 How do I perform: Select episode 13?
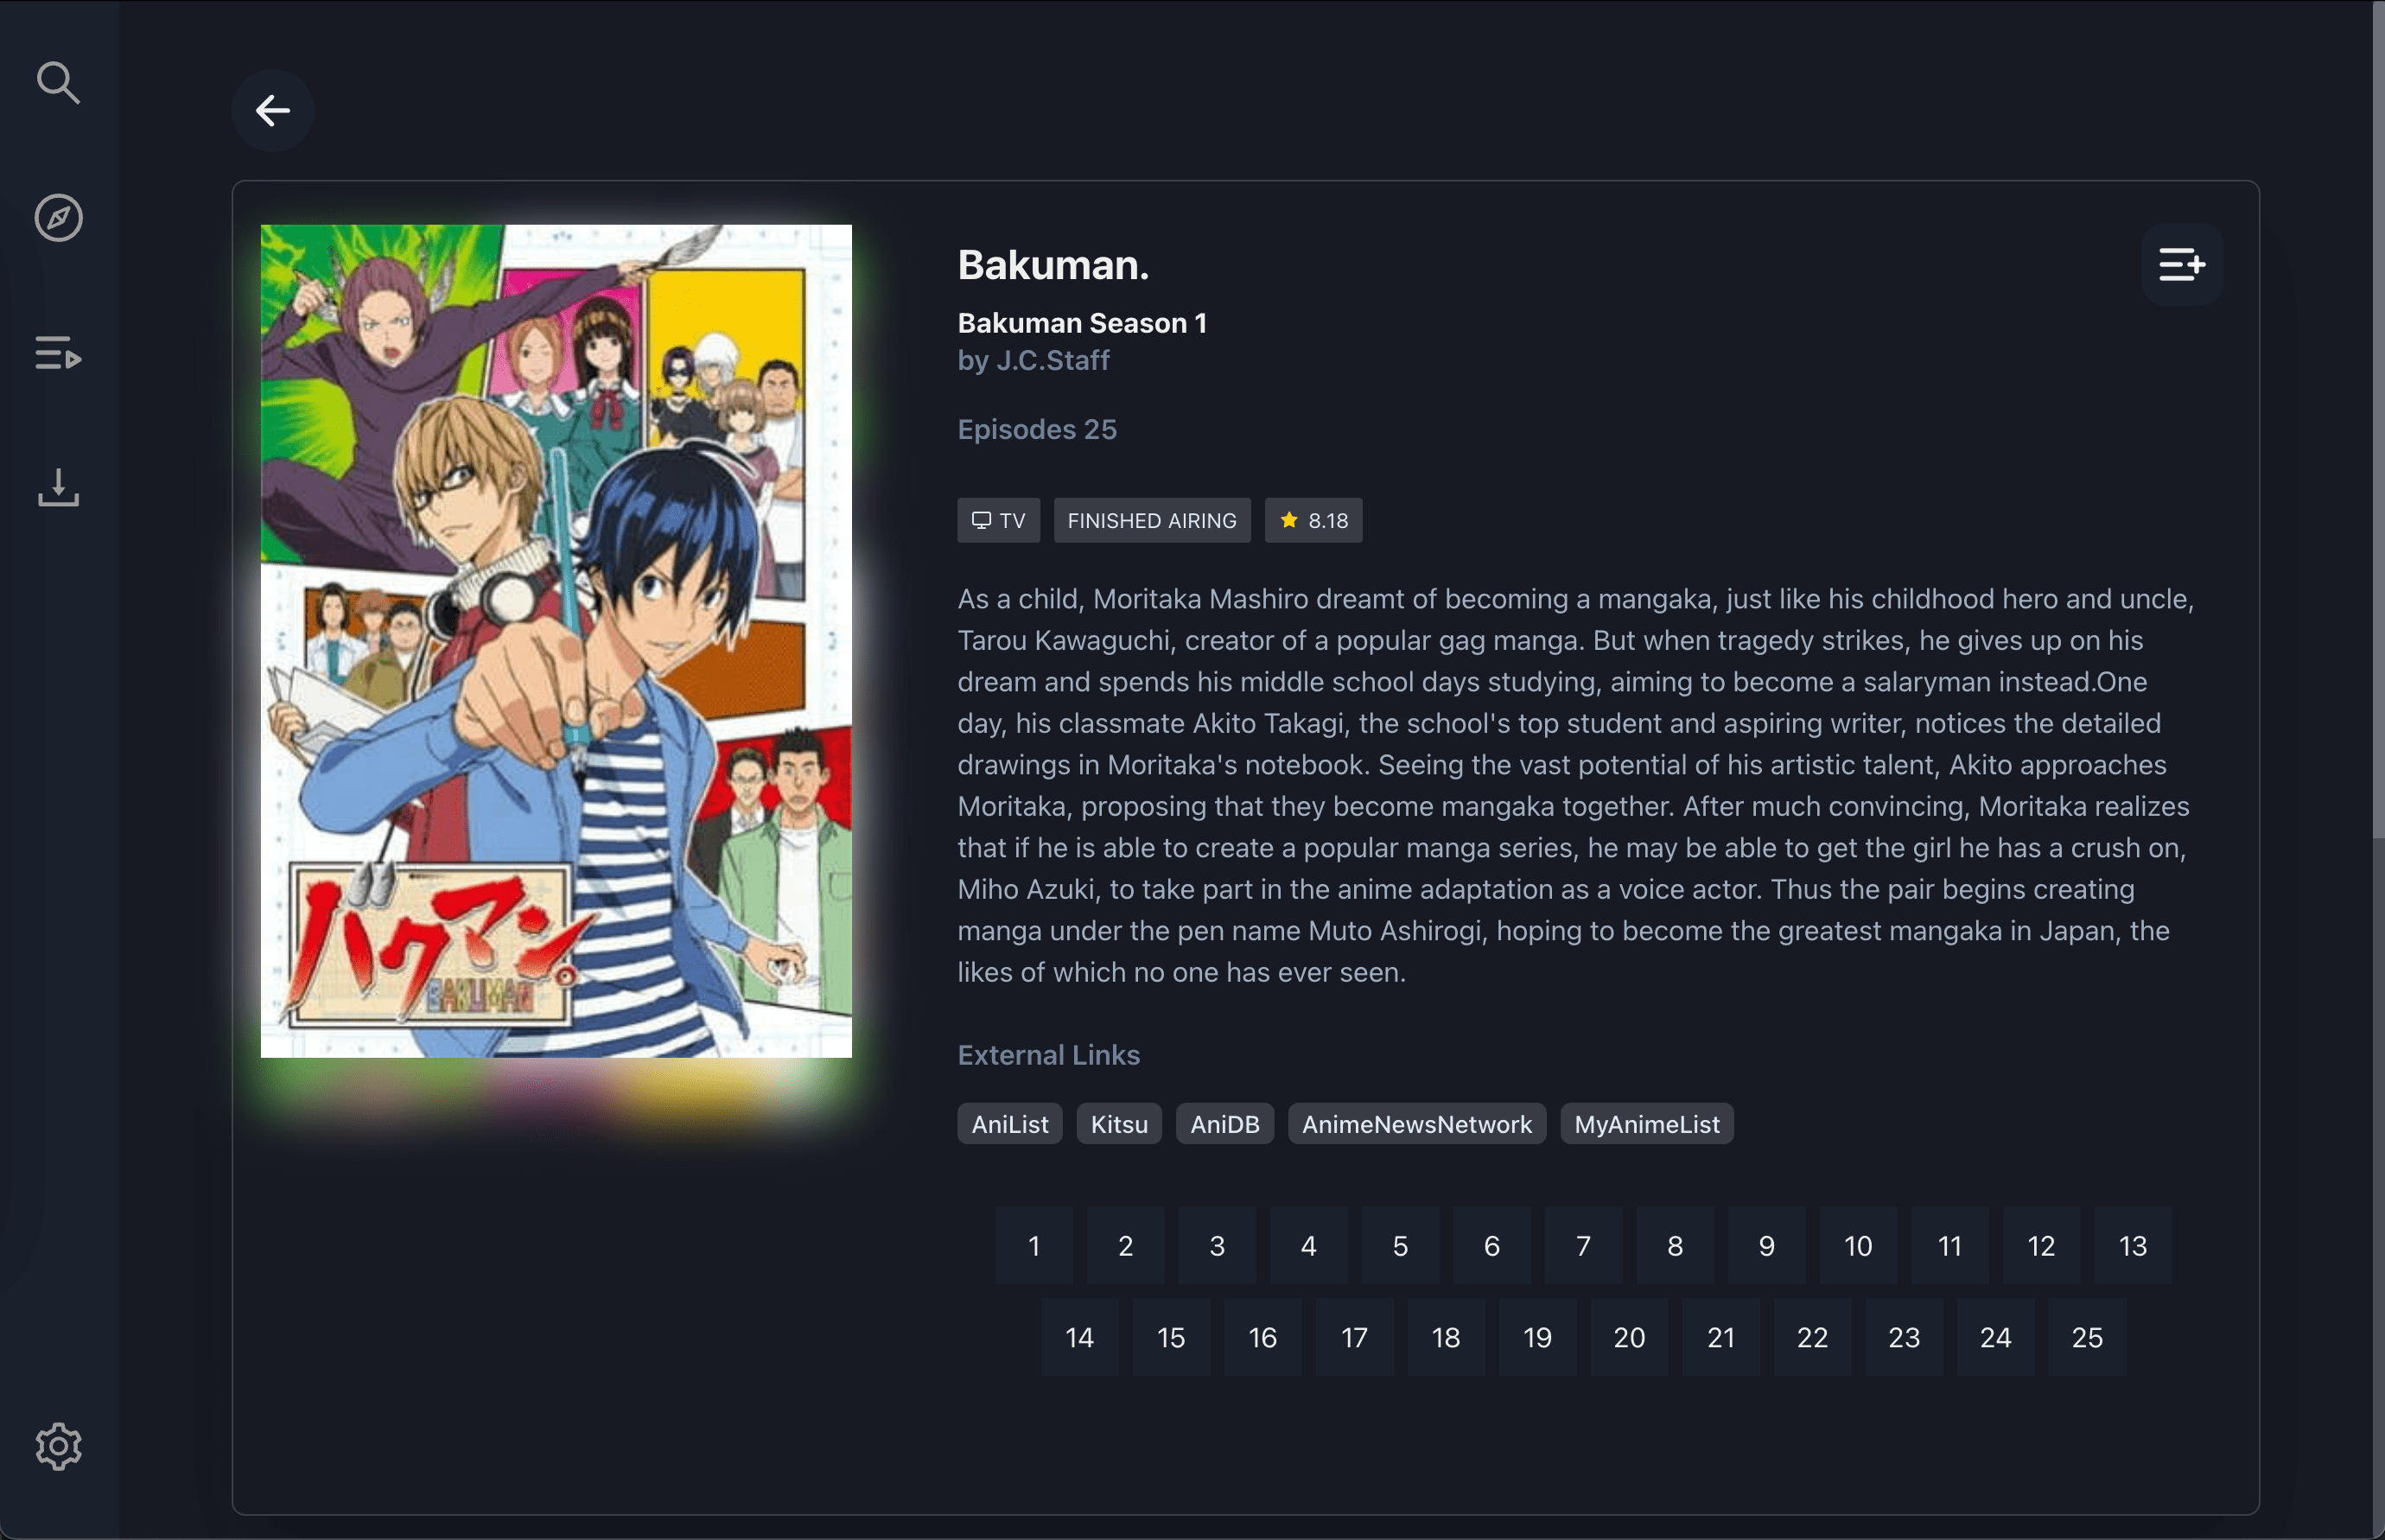pyautogui.click(x=2132, y=1246)
